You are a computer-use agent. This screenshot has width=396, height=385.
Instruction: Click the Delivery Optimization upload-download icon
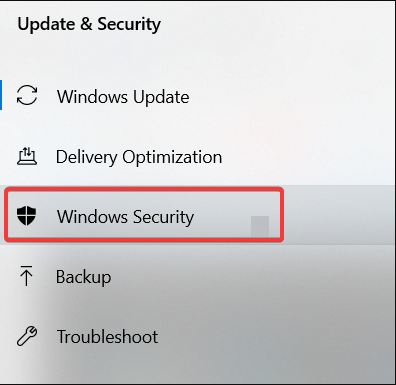point(27,156)
